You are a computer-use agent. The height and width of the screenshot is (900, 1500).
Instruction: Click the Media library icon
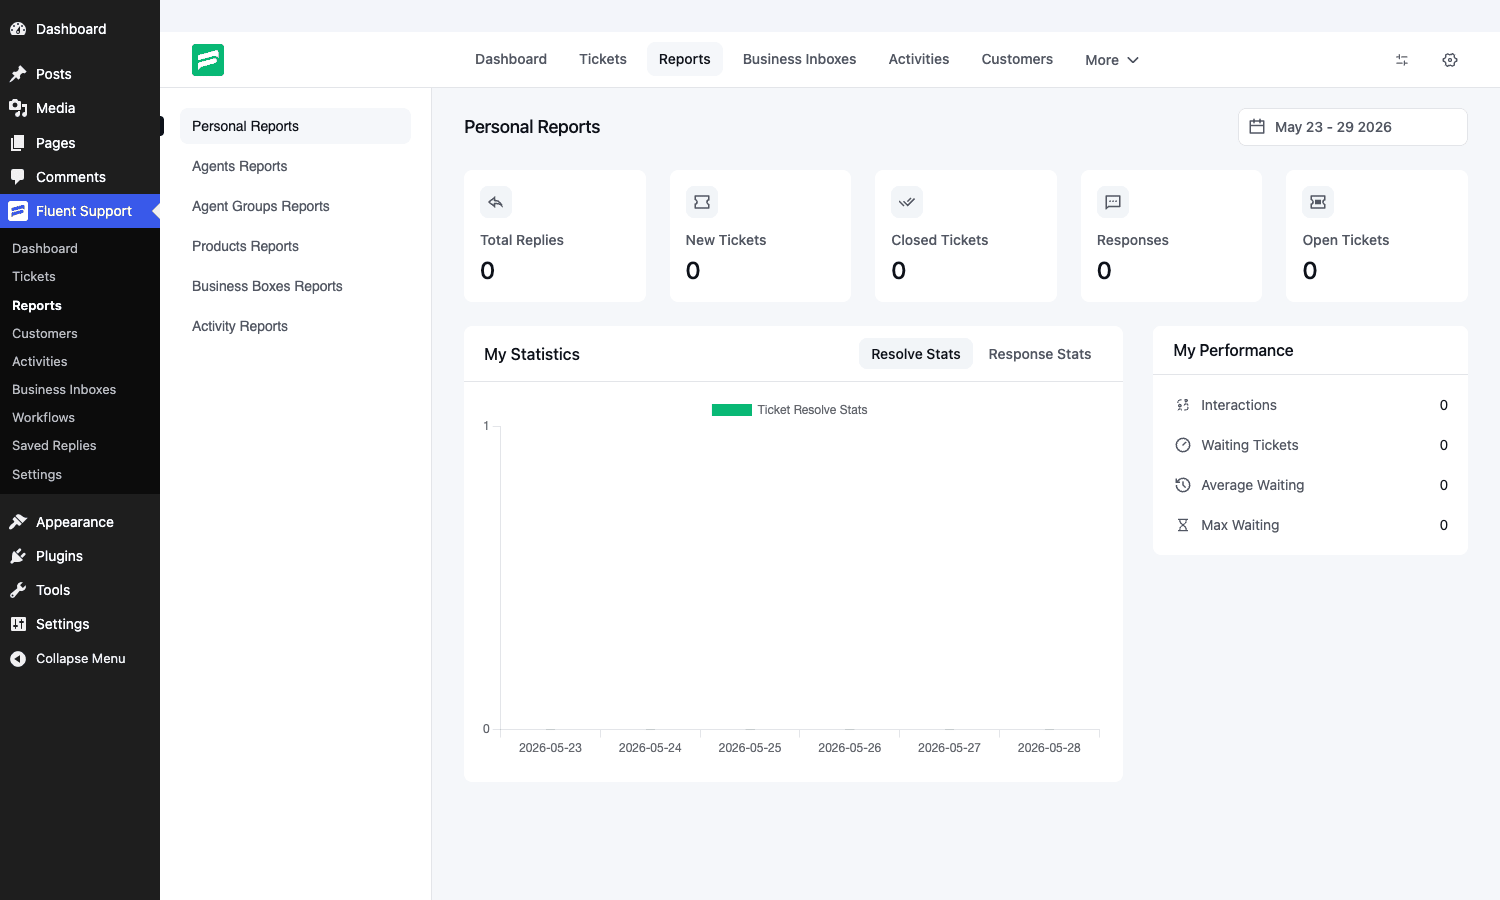click(x=18, y=108)
